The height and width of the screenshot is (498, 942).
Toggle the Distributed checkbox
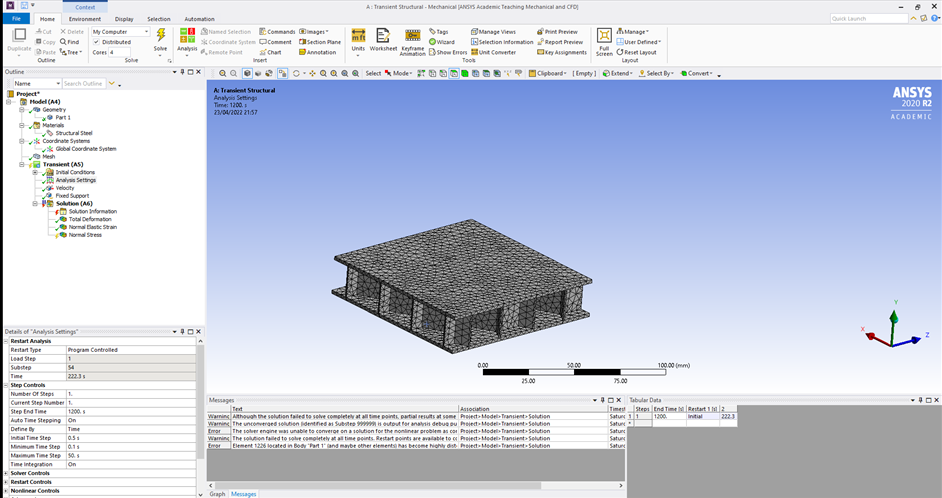click(x=96, y=42)
